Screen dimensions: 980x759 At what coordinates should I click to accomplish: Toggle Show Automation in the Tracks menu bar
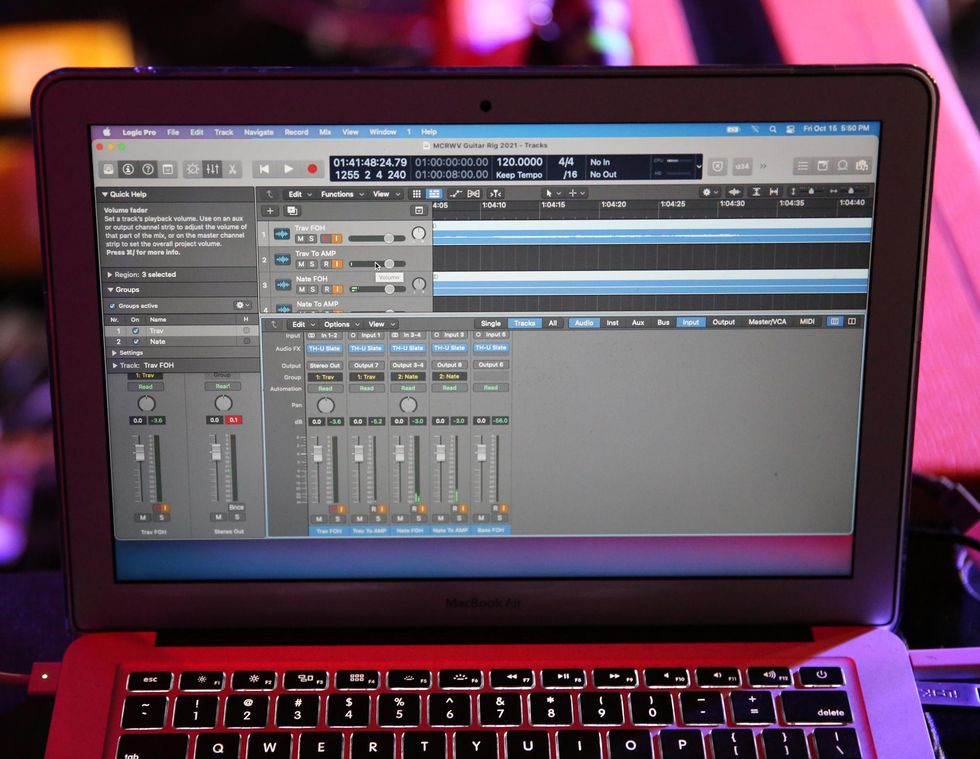pyautogui.click(x=455, y=194)
